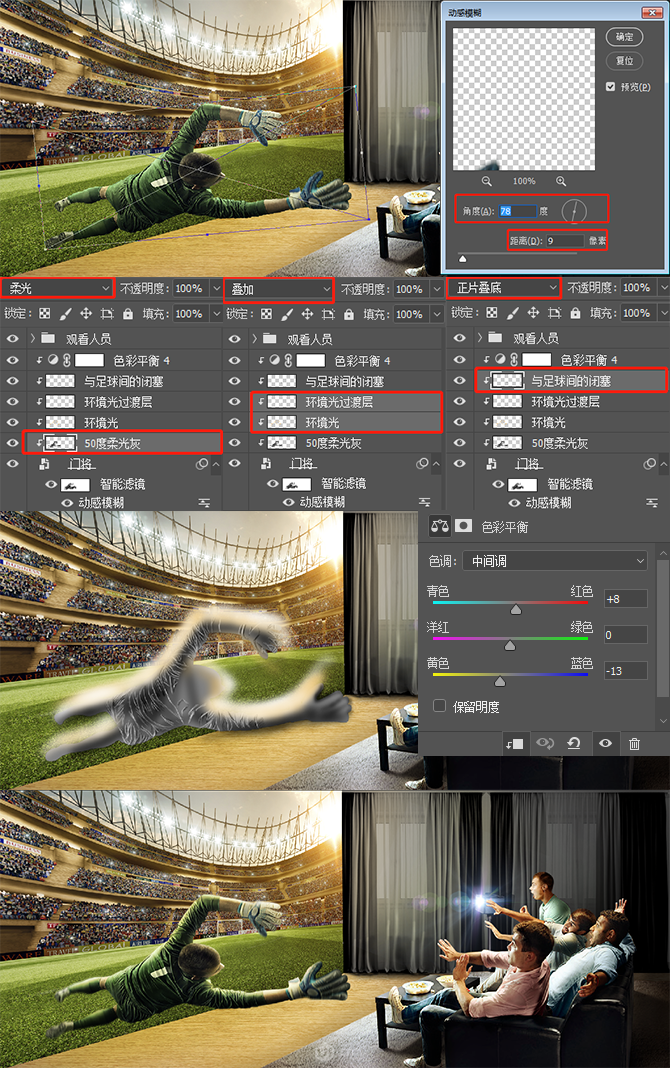Click lock transparent pixels icon in 柔光 panel
This screenshot has width=670, height=1068.
tap(44, 314)
